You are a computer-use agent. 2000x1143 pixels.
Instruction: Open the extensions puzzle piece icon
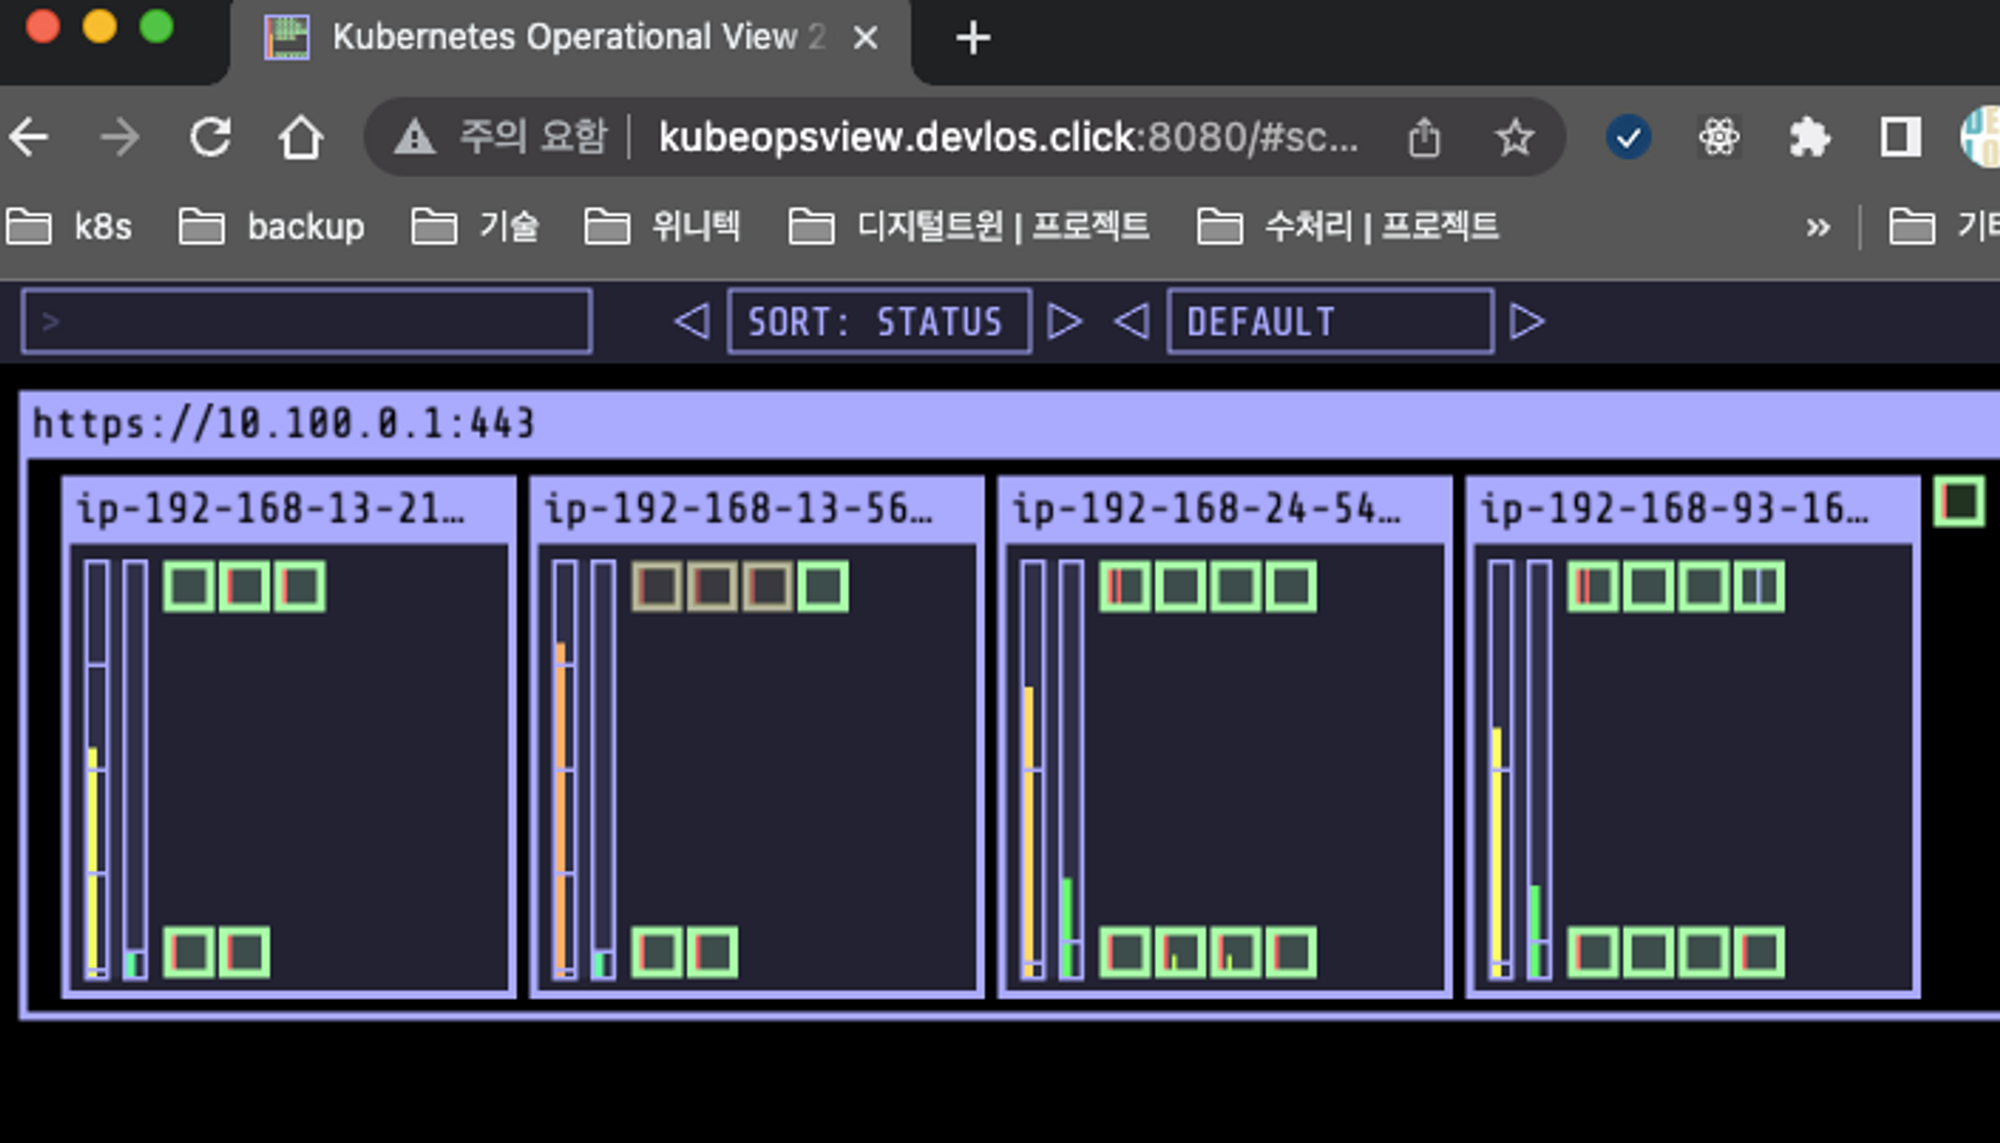pyautogui.click(x=1809, y=137)
